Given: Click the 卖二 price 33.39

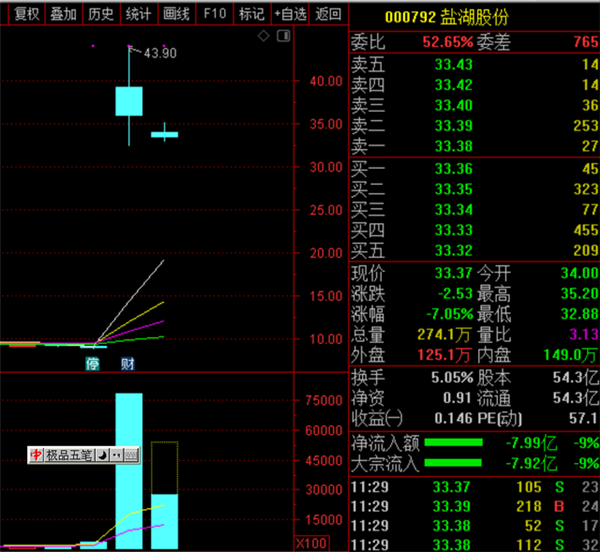Looking at the screenshot, I should click(453, 125).
